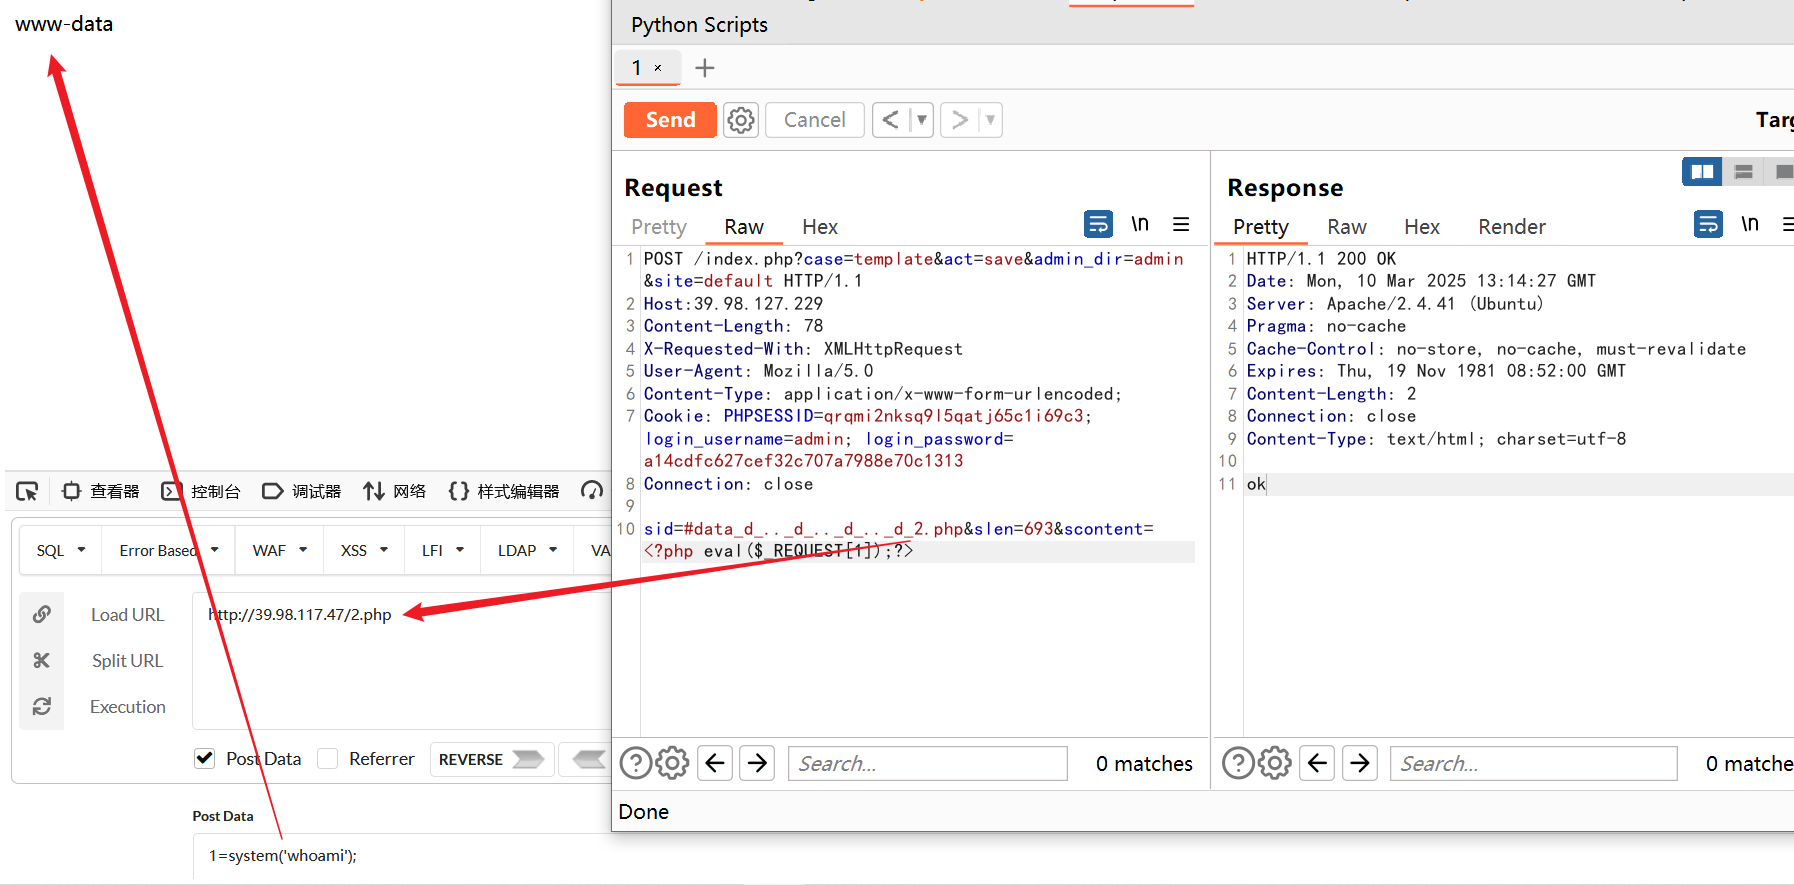Click the REVERSE button
This screenshot has width=1794, height=885.
[x=491, y=759]
